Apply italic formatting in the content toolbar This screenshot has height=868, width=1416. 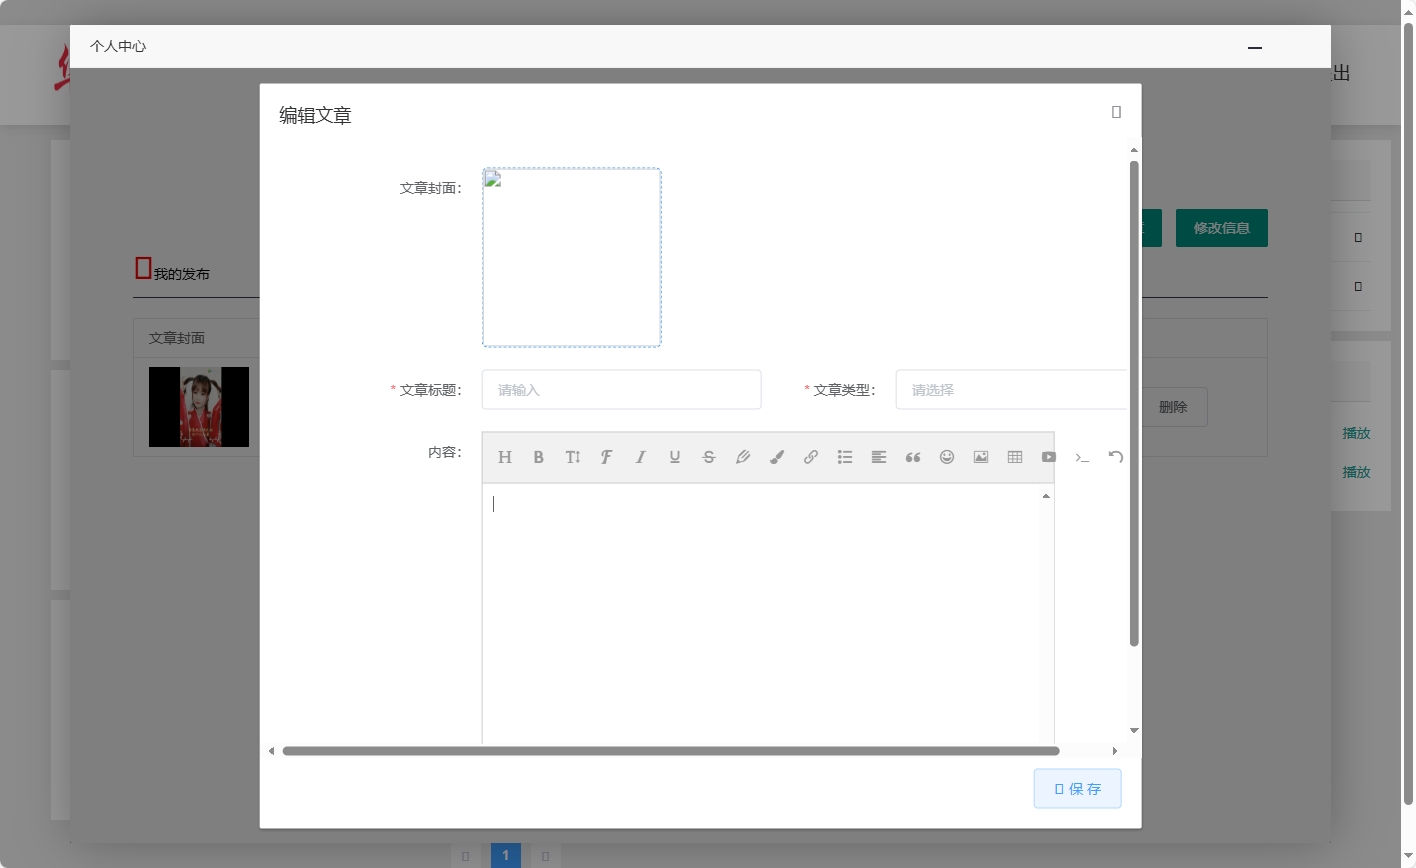click(641, 457)
